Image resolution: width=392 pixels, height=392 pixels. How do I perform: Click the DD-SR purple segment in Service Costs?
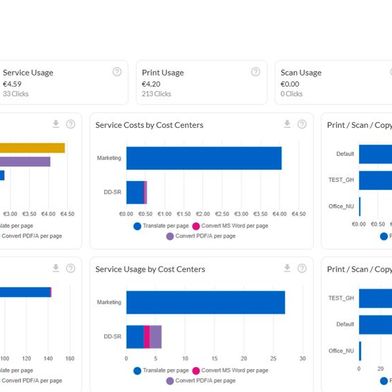pyautogui.click(x=145, y=192)
